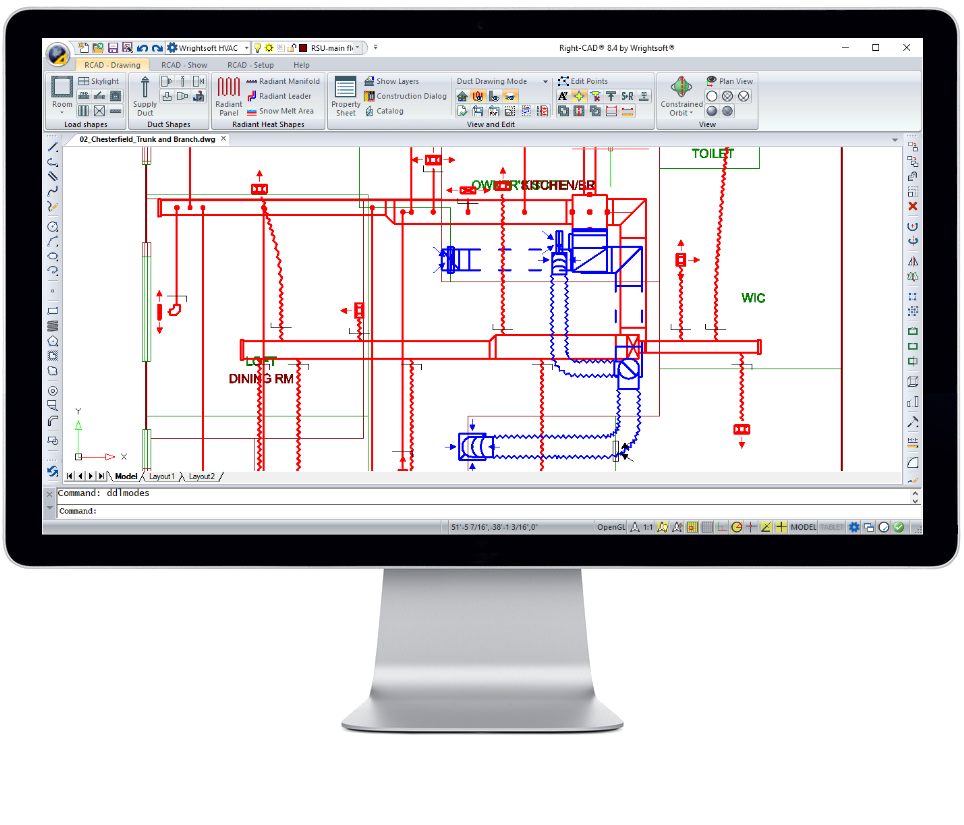
Task: Open the Duct Drawing Mode dropdown
Action: pos(543,80)
